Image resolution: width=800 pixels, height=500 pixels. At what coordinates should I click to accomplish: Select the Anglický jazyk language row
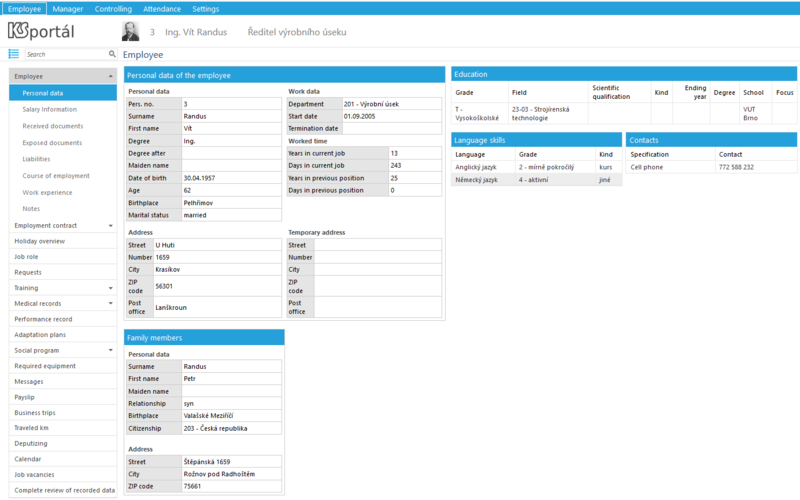tap(537, 167)
